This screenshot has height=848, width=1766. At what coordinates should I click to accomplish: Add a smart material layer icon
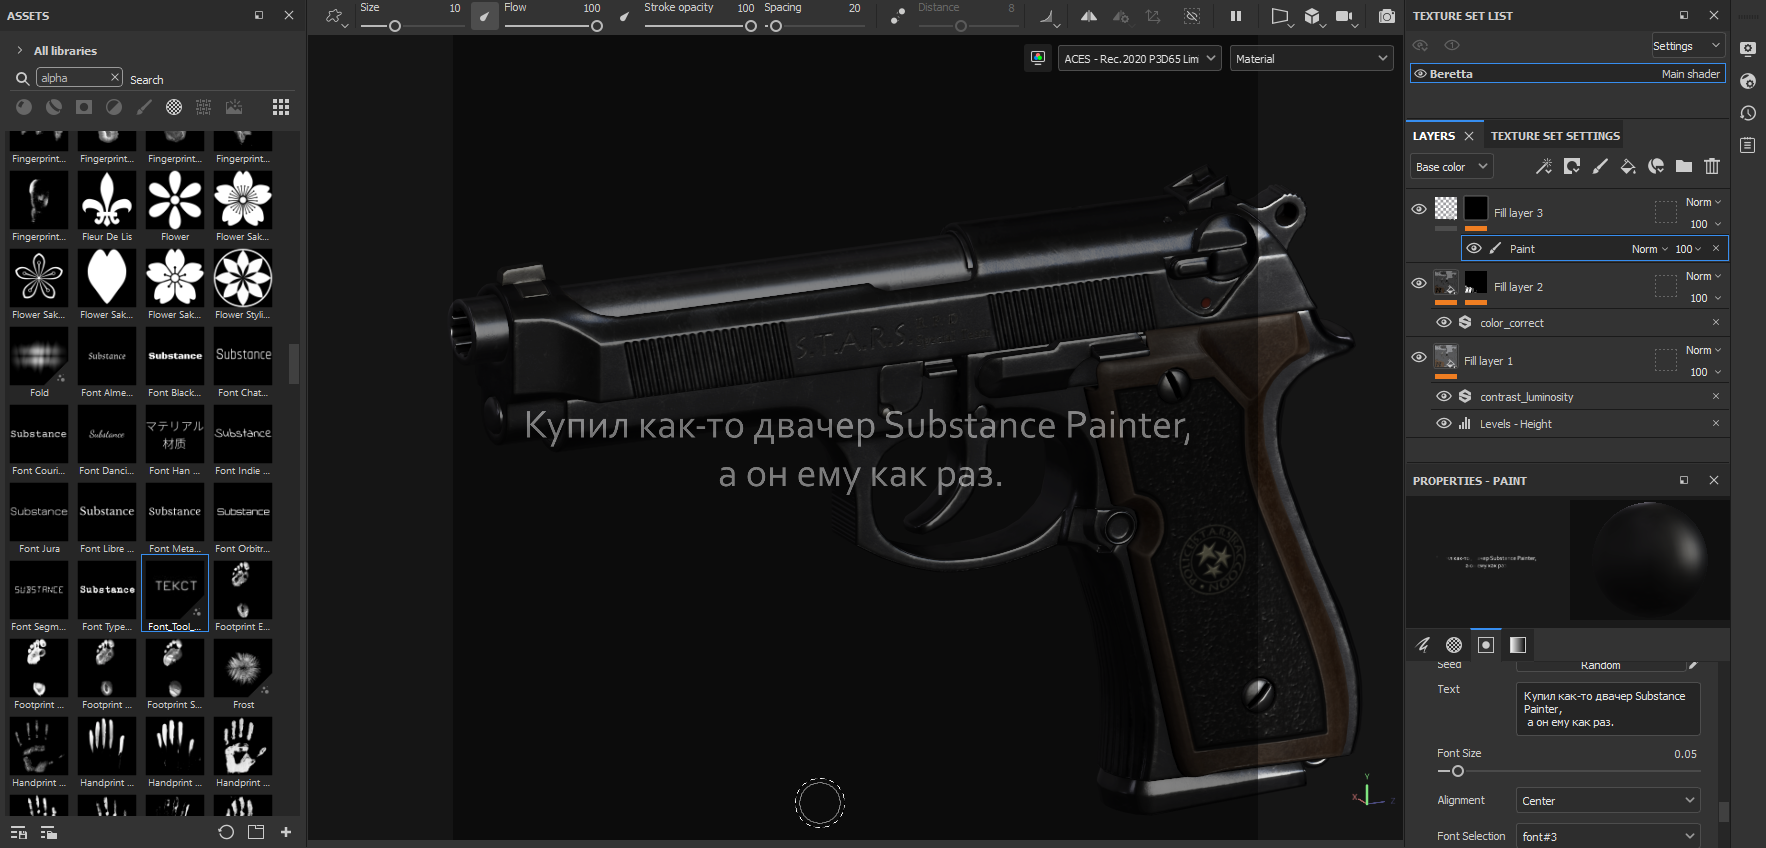[1656, 167]
